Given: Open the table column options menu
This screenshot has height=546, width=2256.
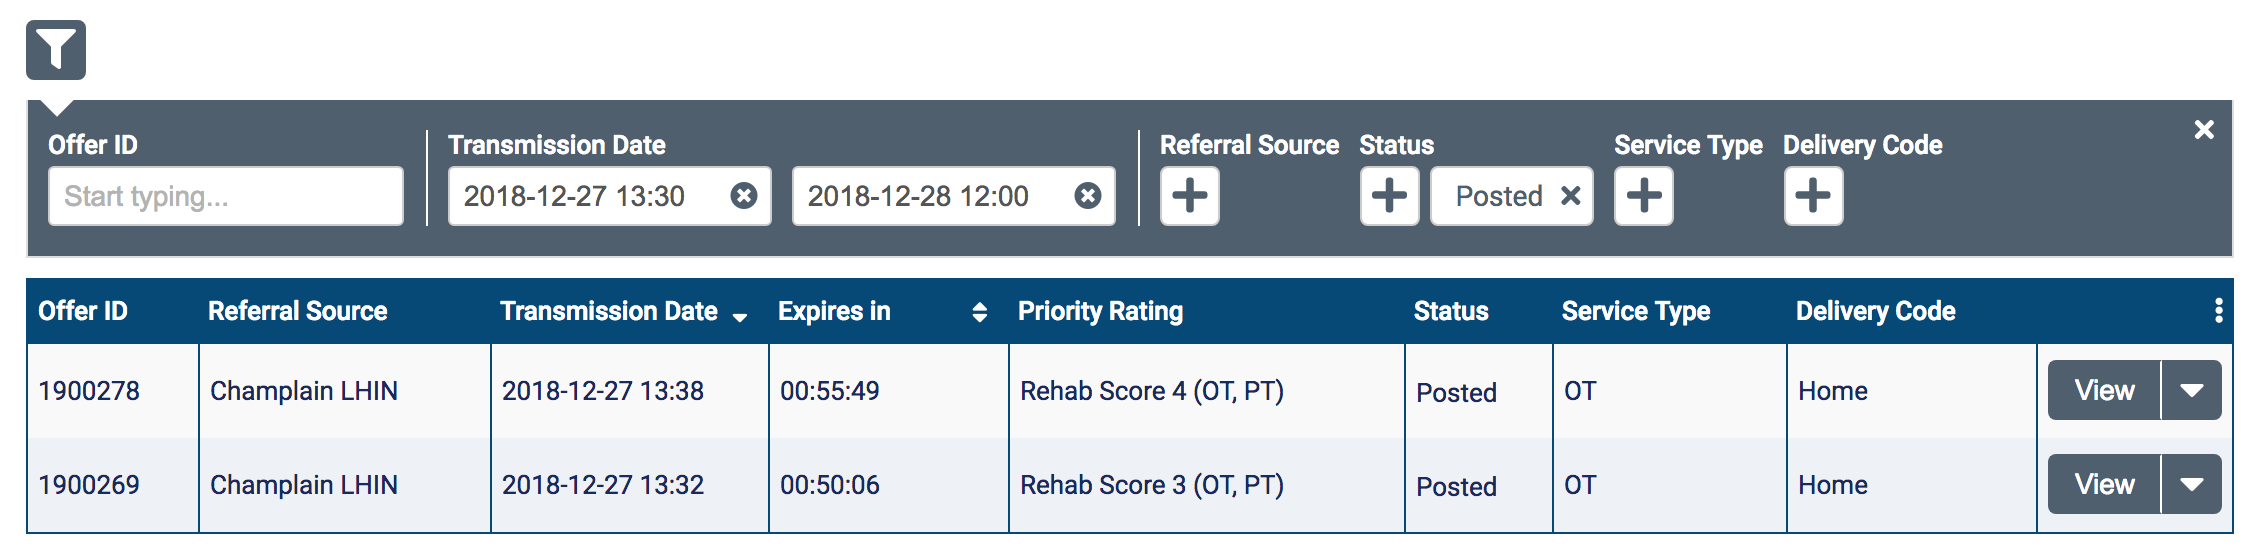Looking at the screenshot, I should [2218, 311].
